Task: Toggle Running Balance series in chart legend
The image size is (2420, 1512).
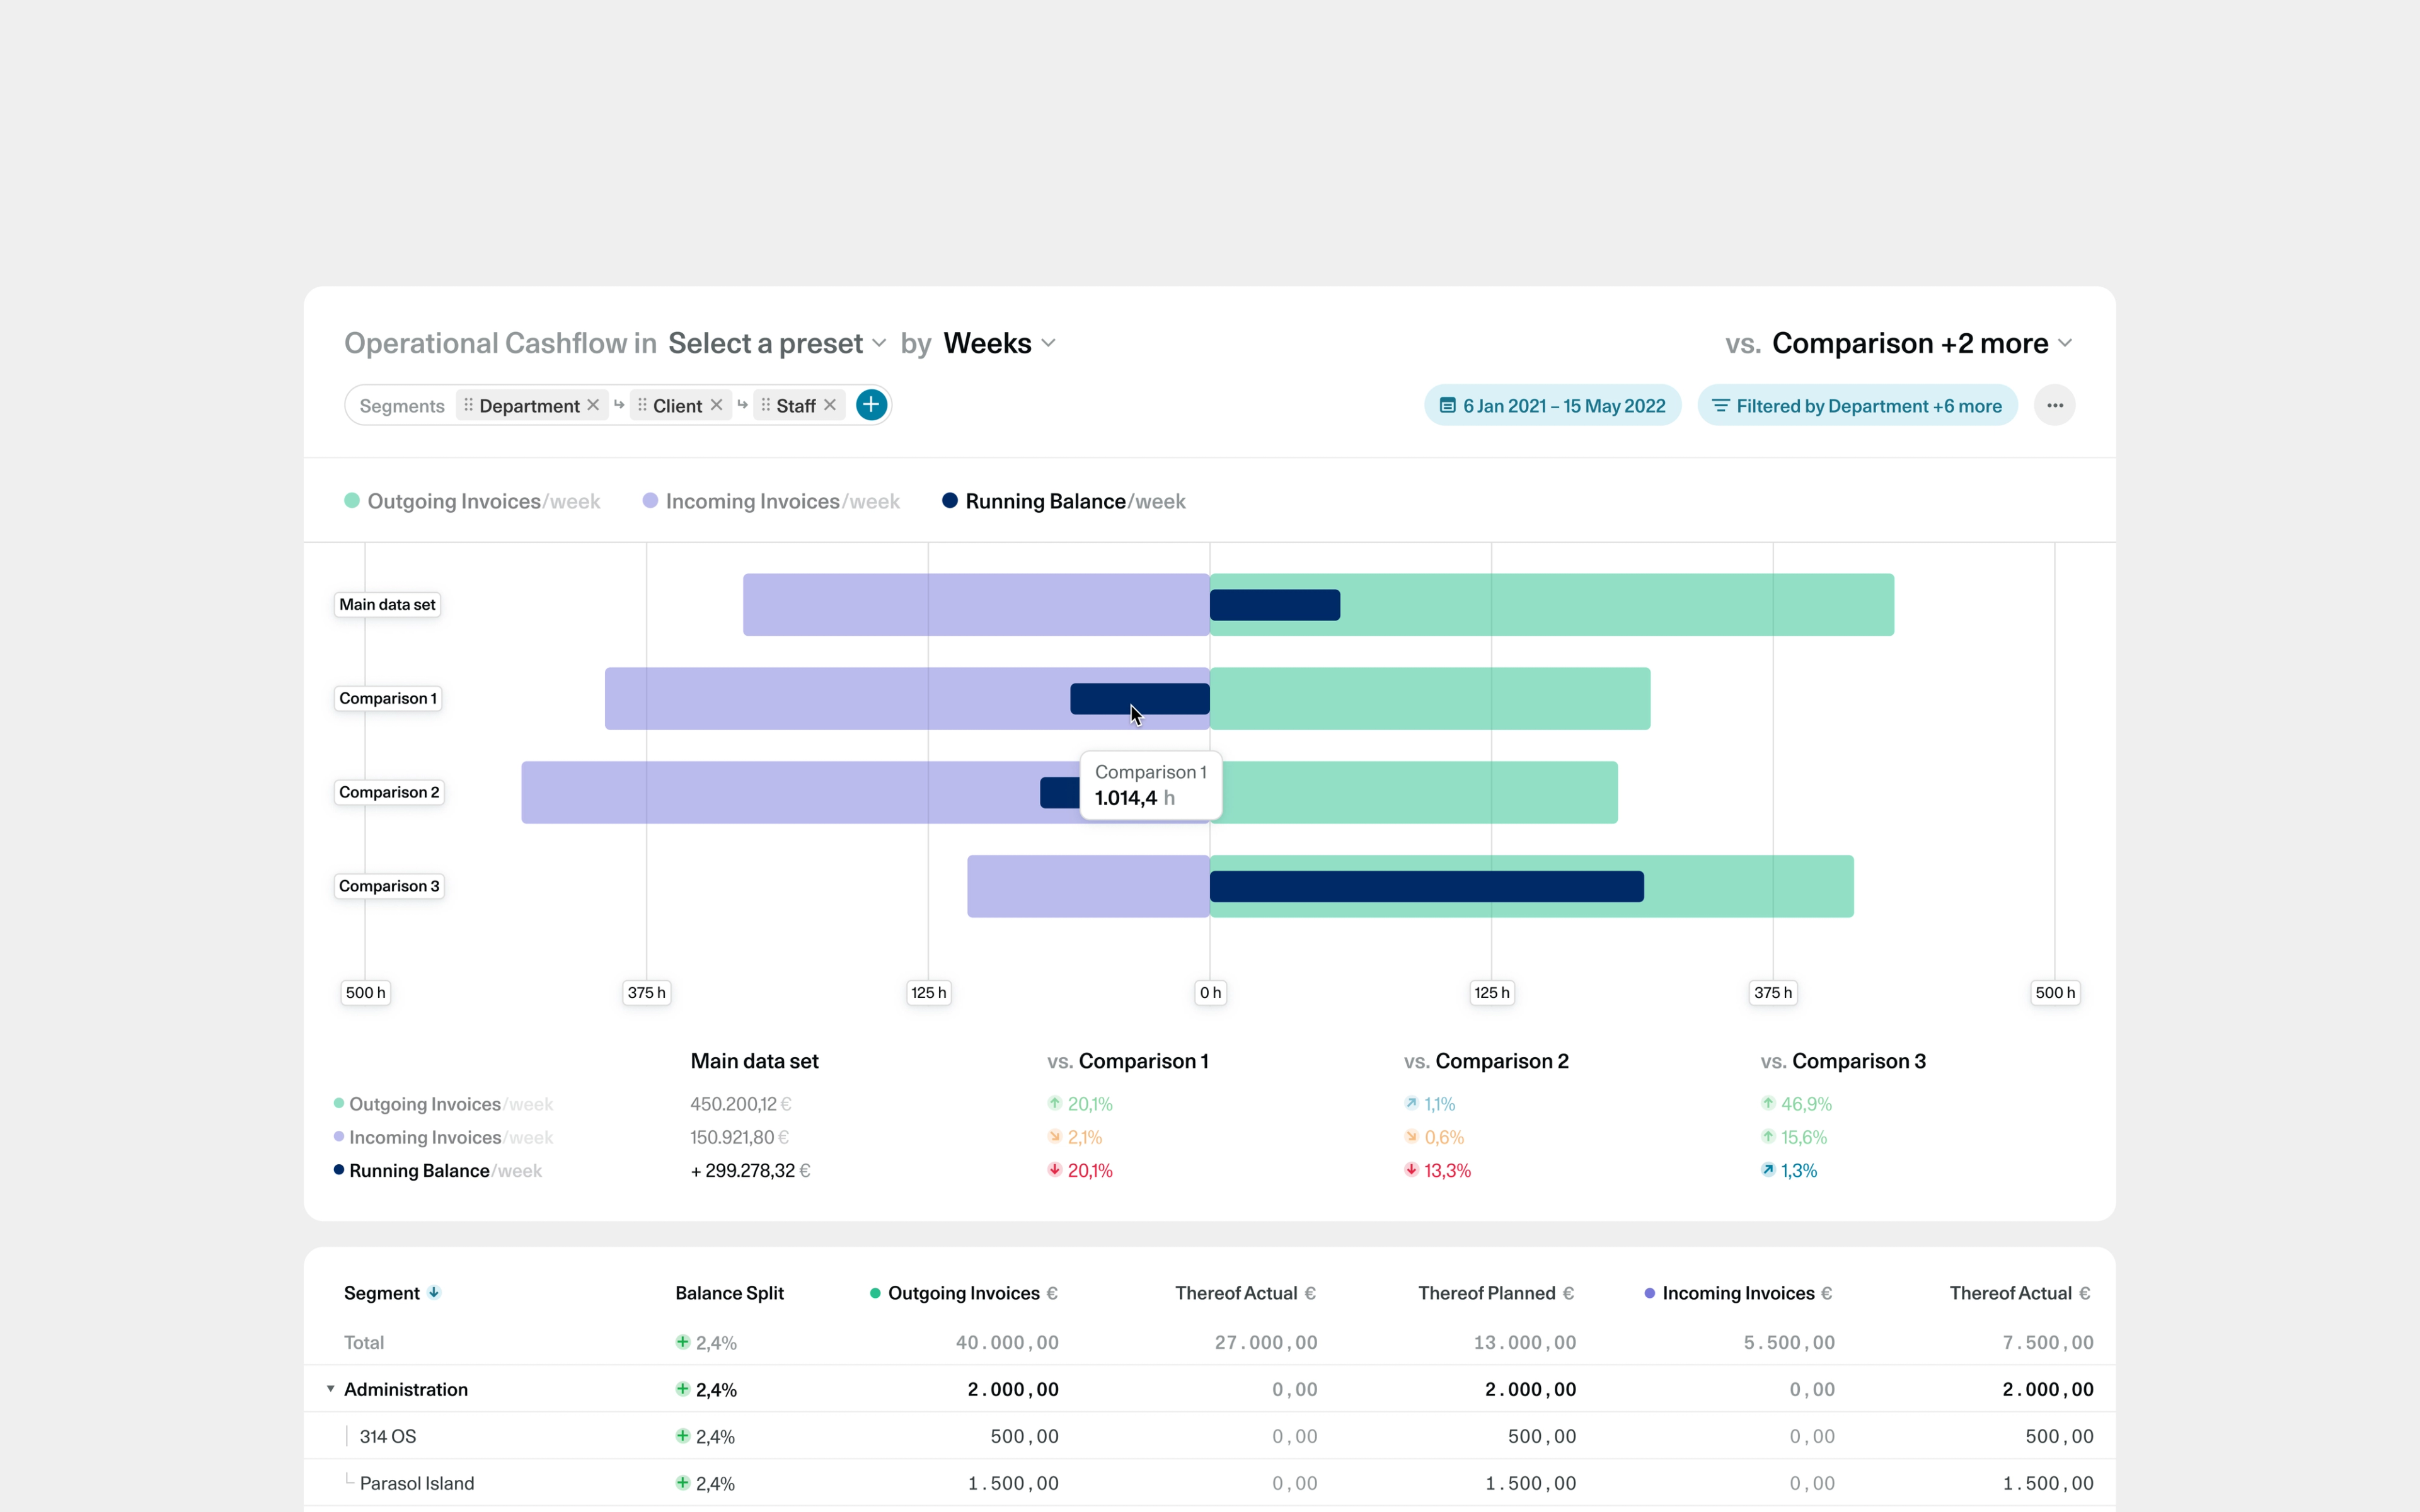Action: point(1064,501)
